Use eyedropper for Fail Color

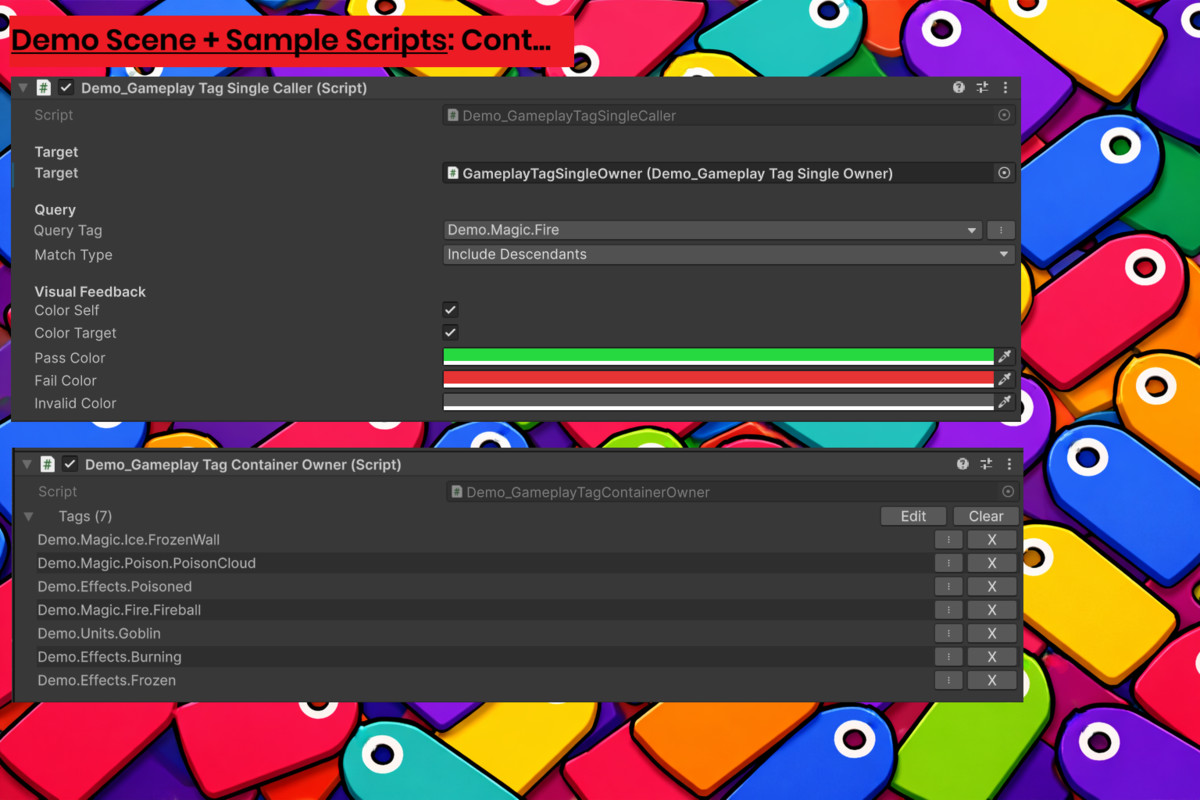pyautogui.click(x=1005, y=380)
